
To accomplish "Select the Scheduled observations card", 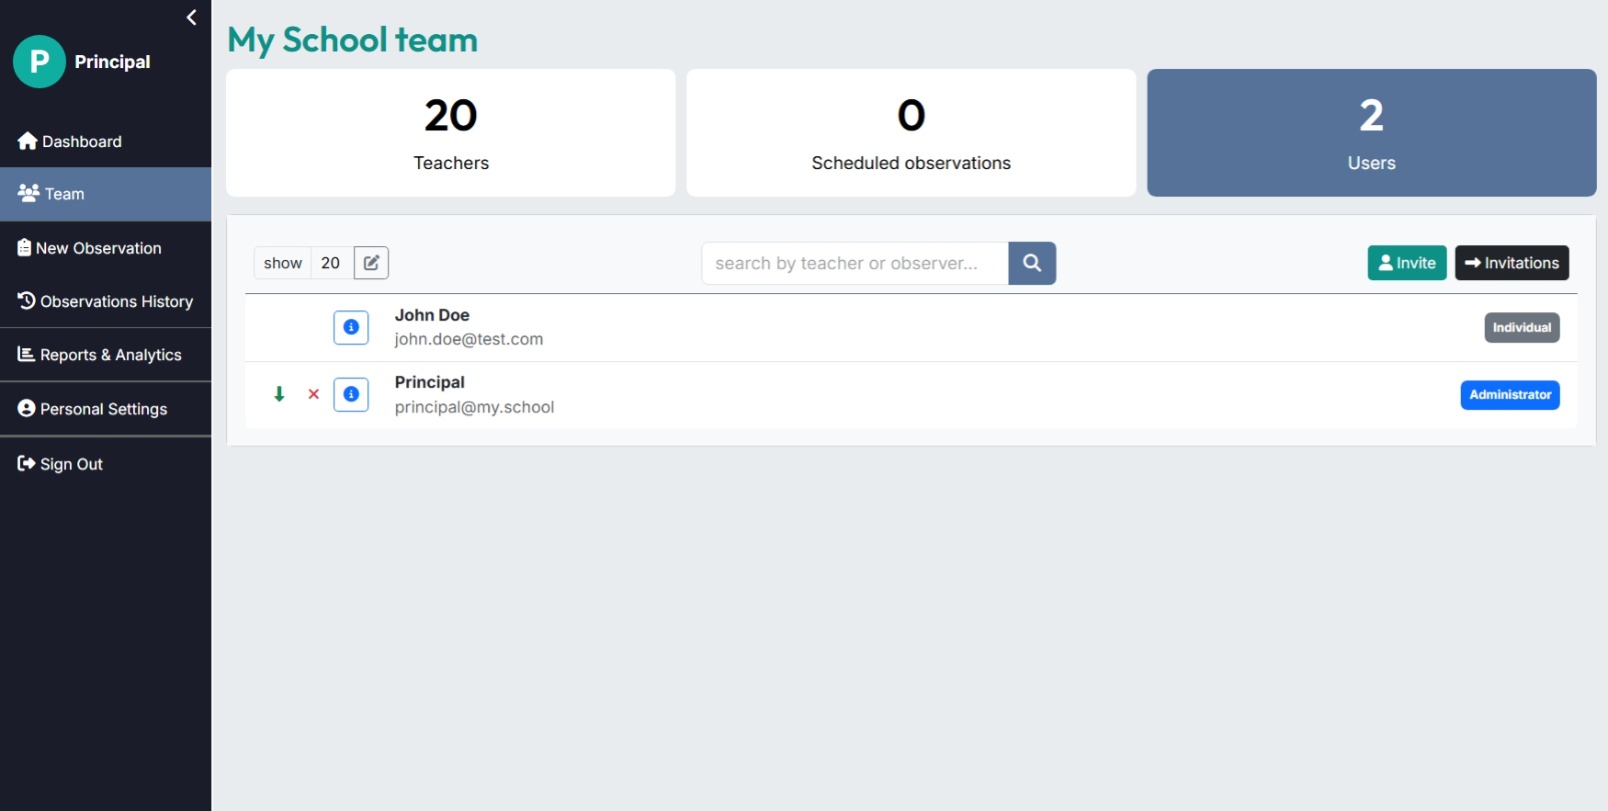I will pos(911,133).
